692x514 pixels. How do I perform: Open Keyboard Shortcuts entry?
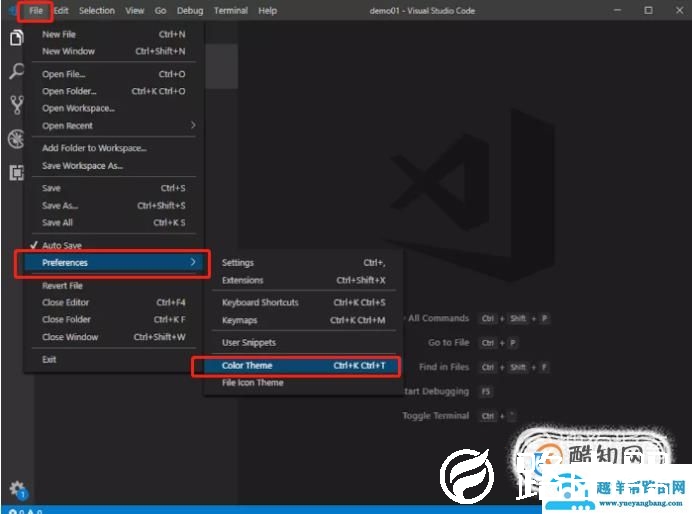point(304,303)
